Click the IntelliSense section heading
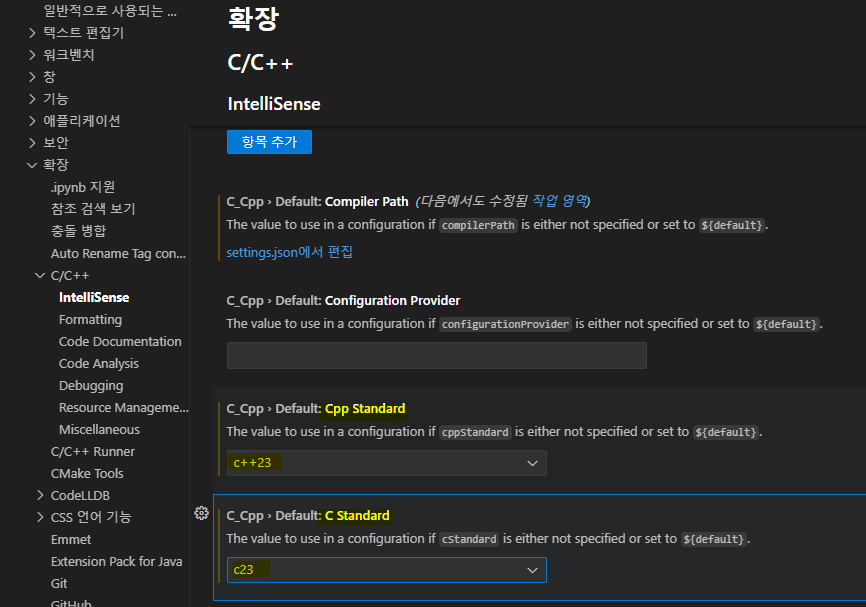This screenshot has width=866, height=607. pos(274,104)
